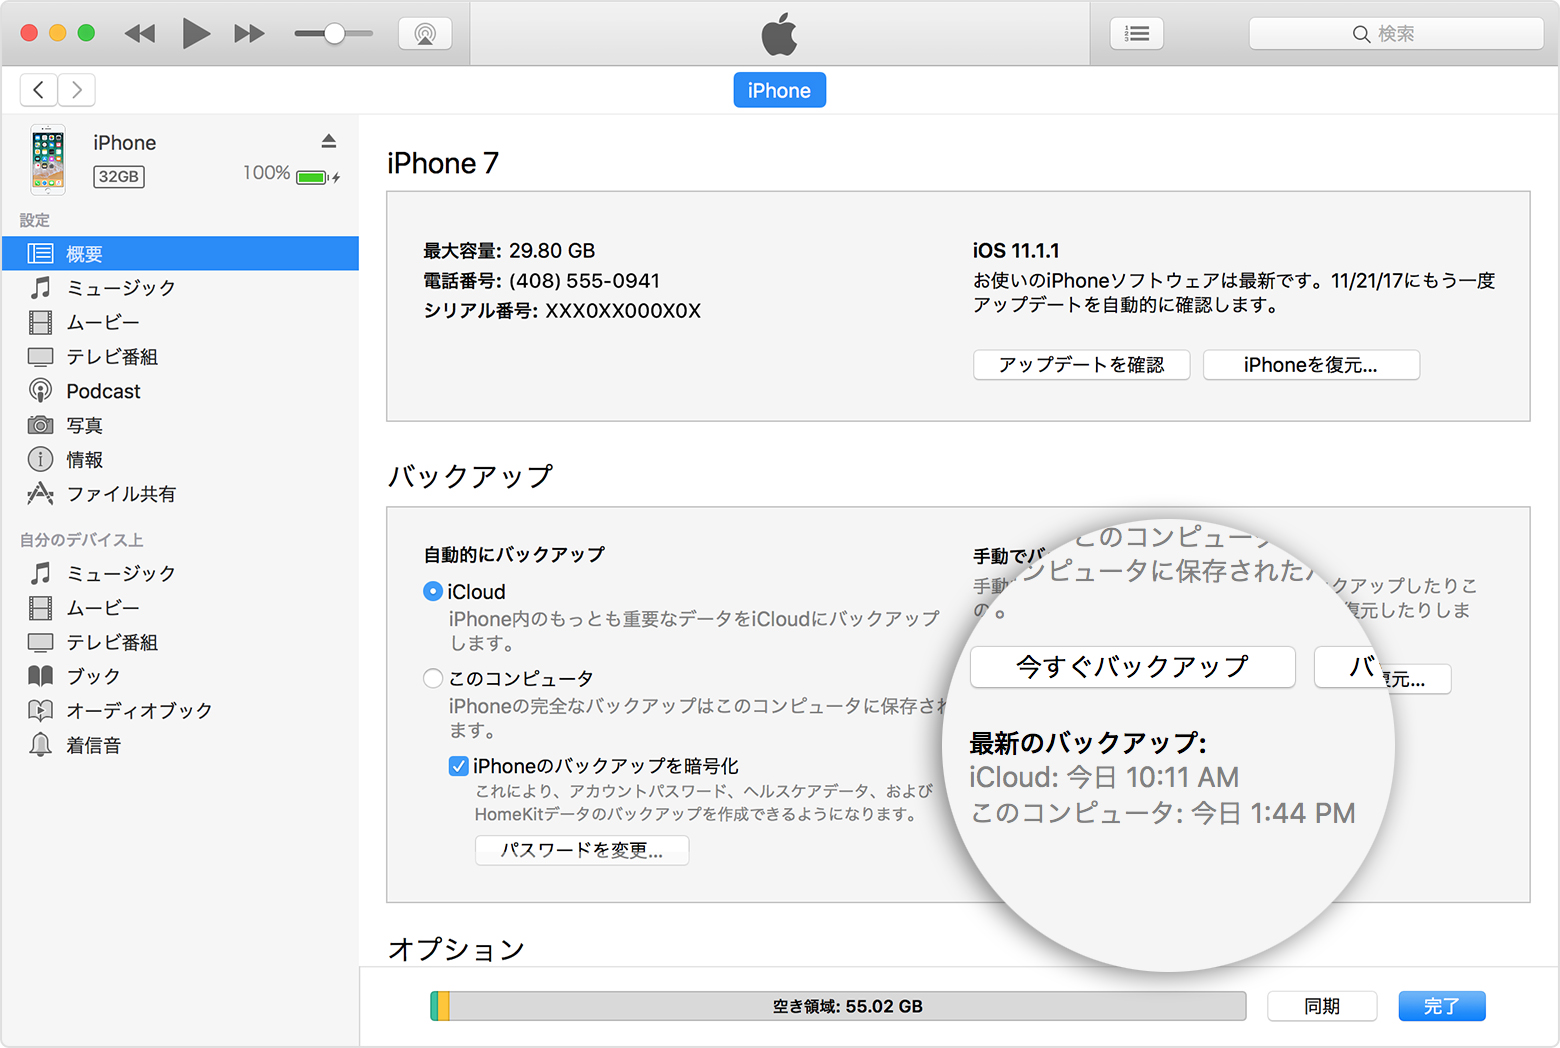Select 概要 in the settings sidebar

point(180,254)
